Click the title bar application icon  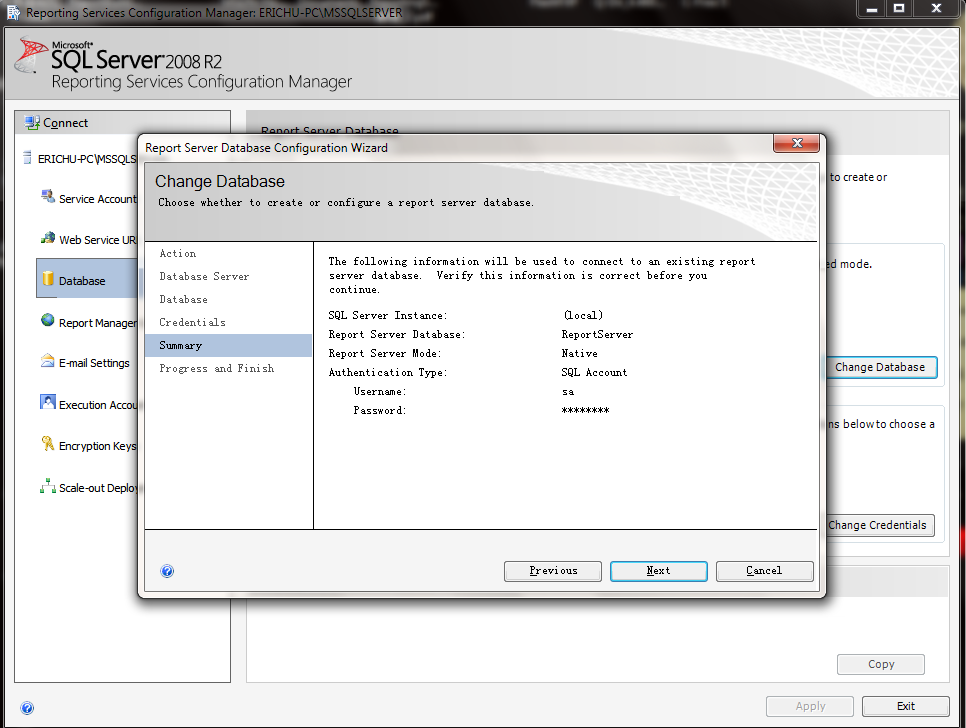[13, 12]
